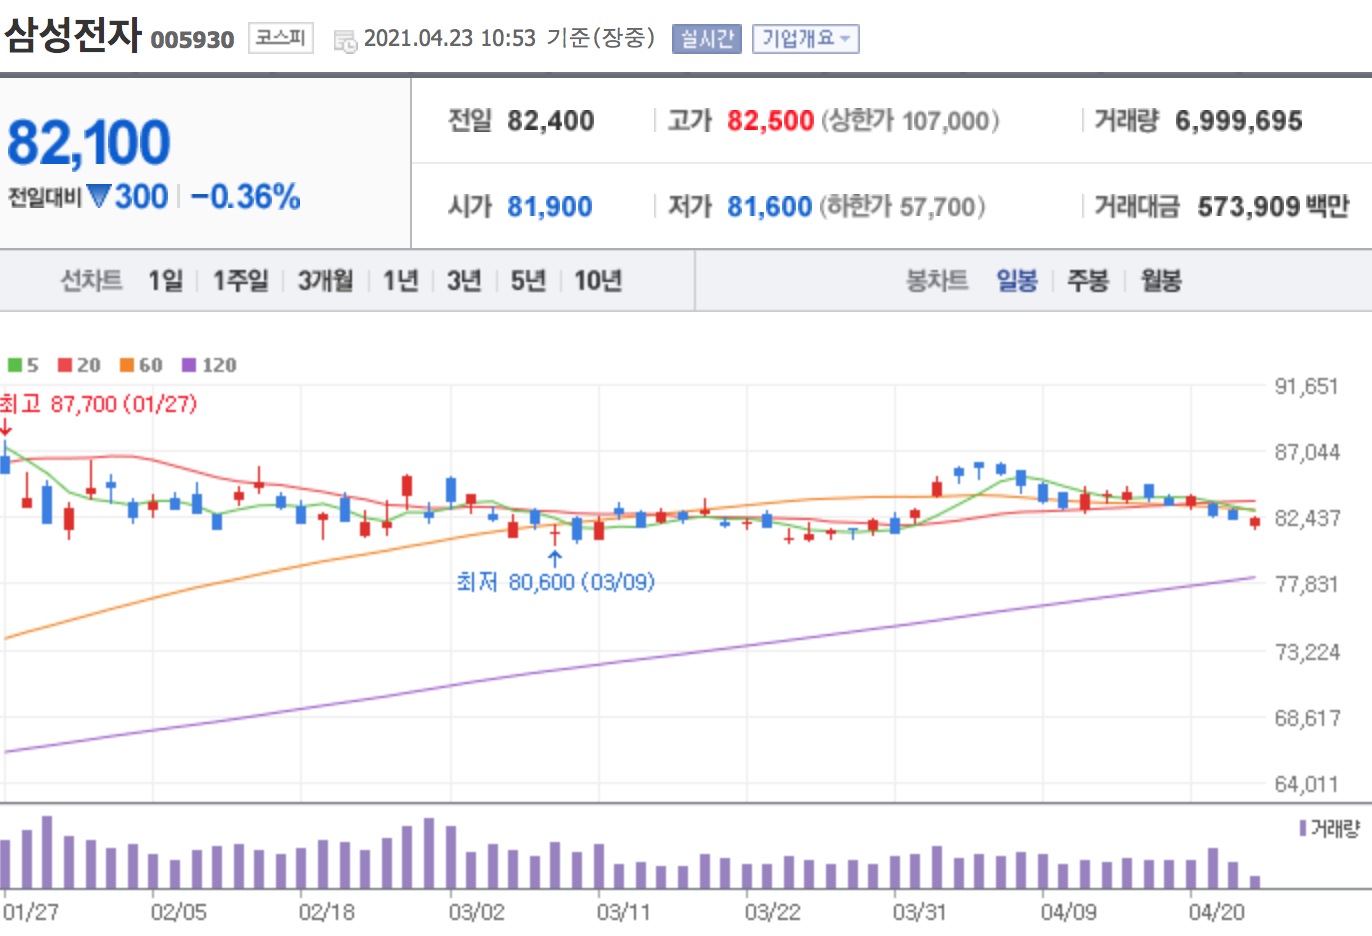
Task: Click the 최저 80,600 (03/09) chart label
Action: click(x=556, y=582)
